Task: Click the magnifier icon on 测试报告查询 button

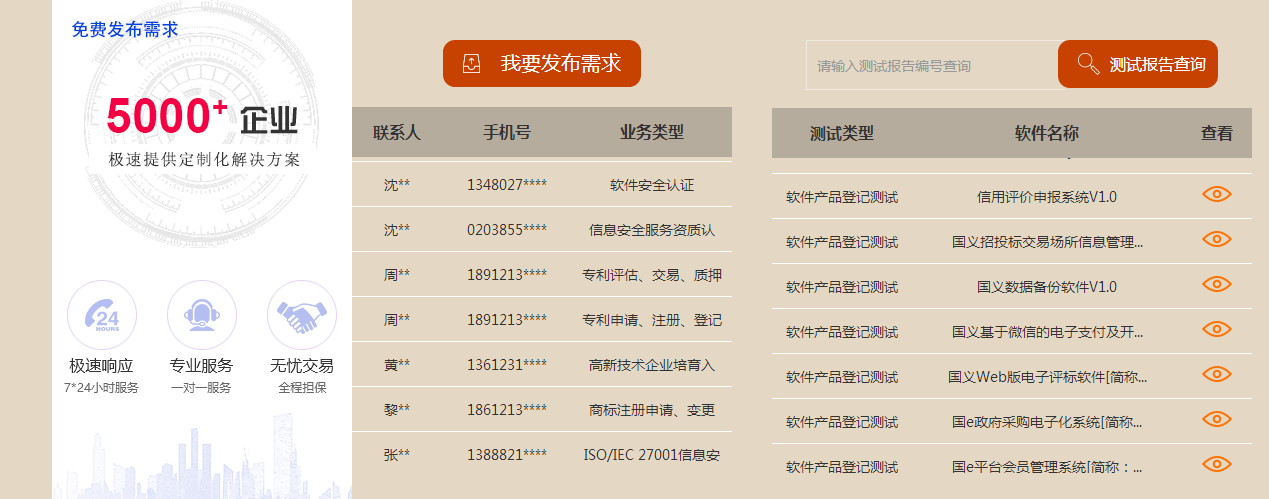Action: tap(1088, 64)
